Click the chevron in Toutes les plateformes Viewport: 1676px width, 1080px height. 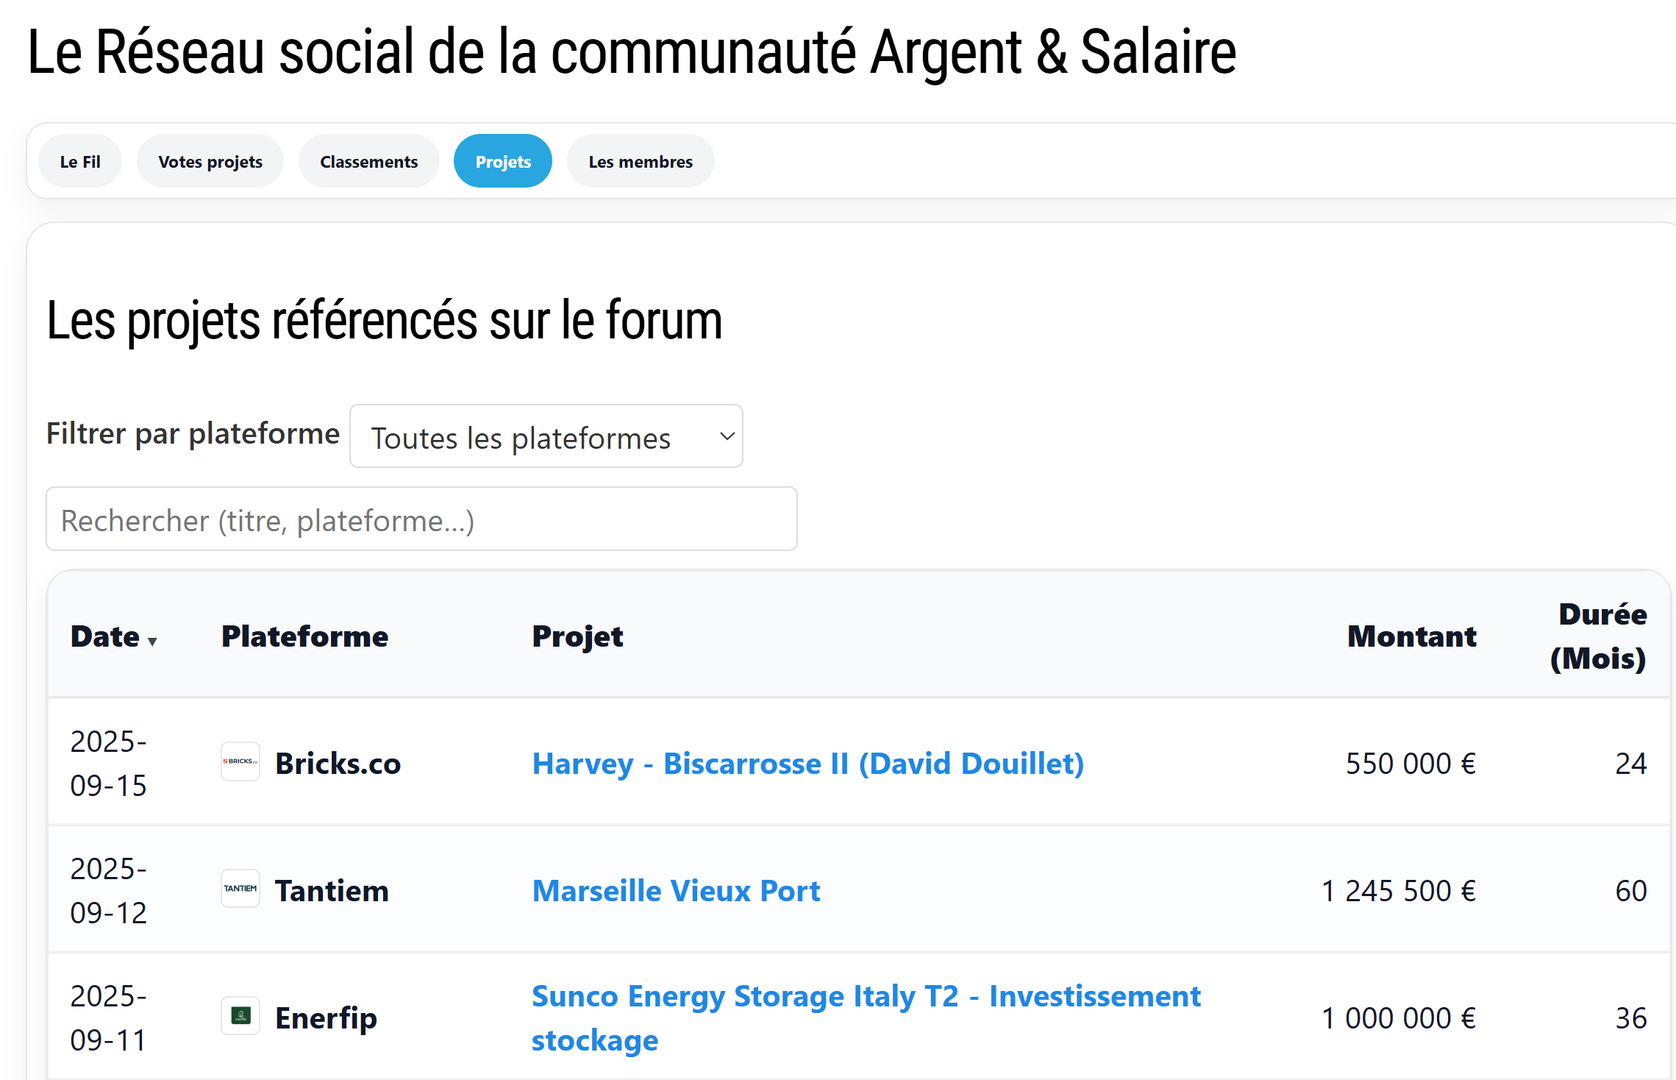click(x=727, y=437)
